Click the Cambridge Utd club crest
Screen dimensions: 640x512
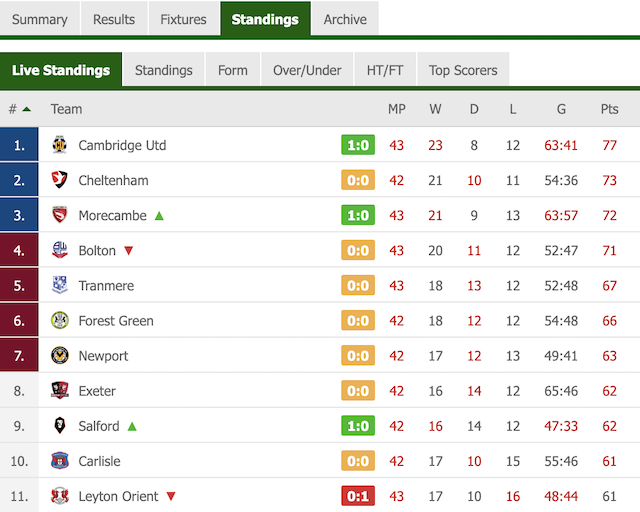click(x=60, y=145)
